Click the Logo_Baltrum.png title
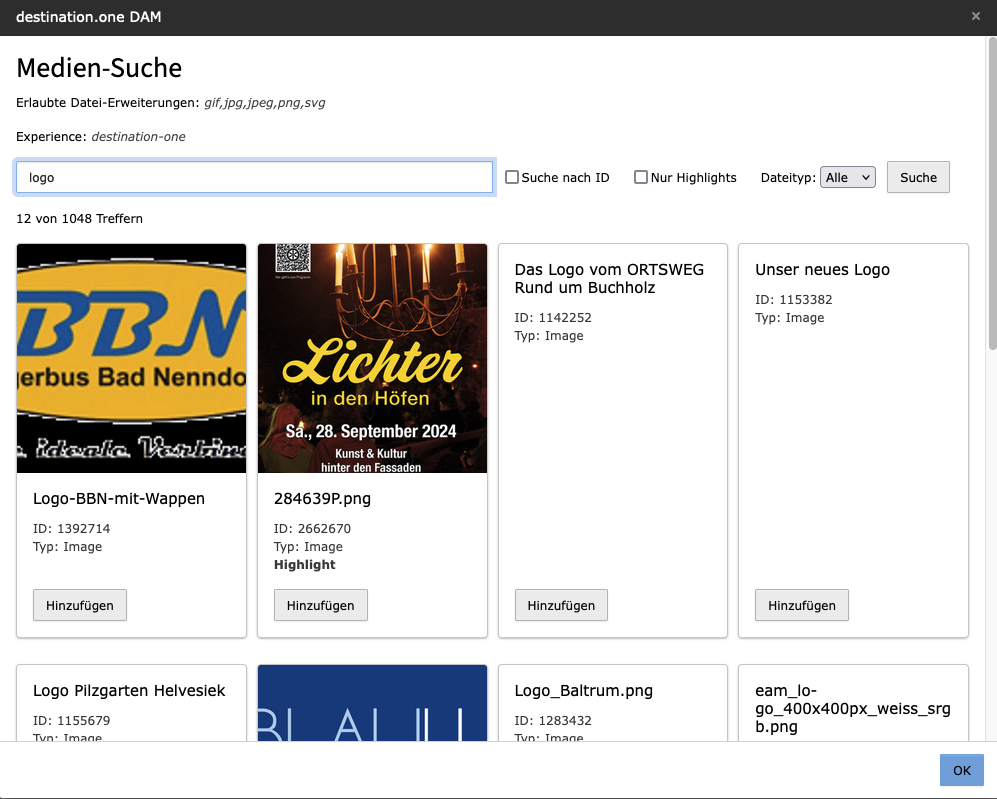The height and width of the screenshot is (799, 997). (584, 691)
